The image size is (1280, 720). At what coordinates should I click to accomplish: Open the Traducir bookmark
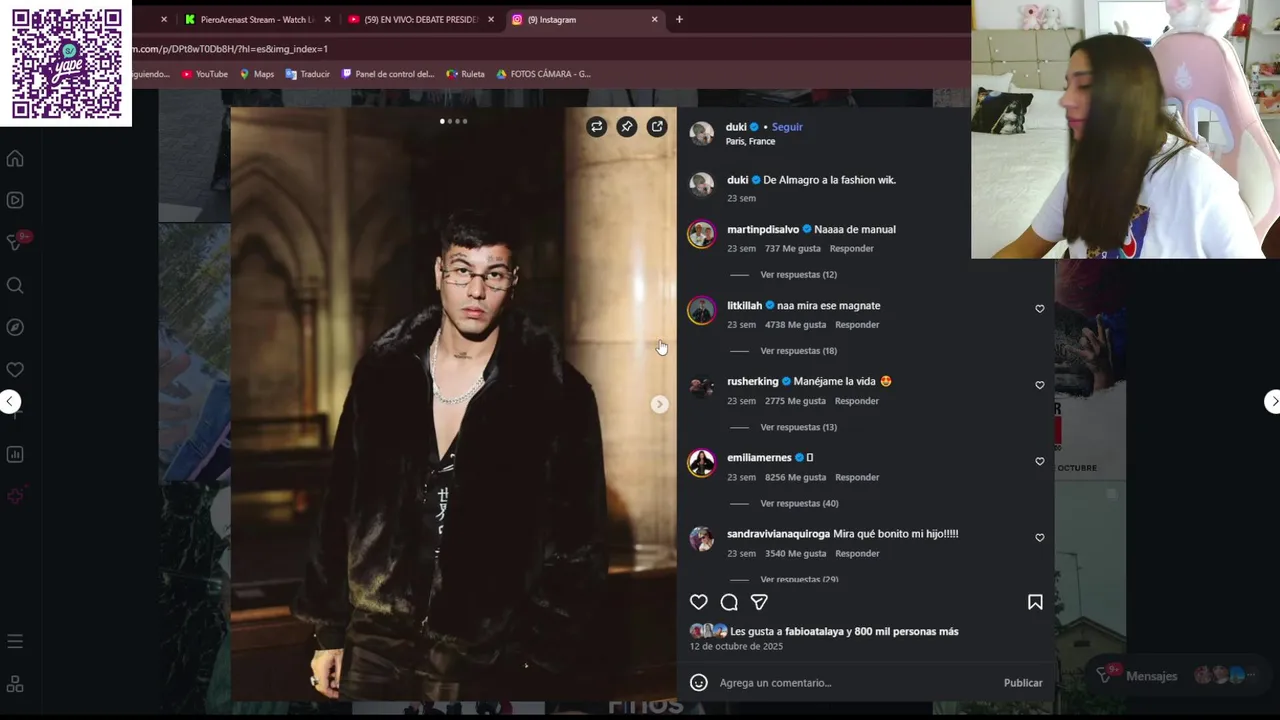[308, 74]
